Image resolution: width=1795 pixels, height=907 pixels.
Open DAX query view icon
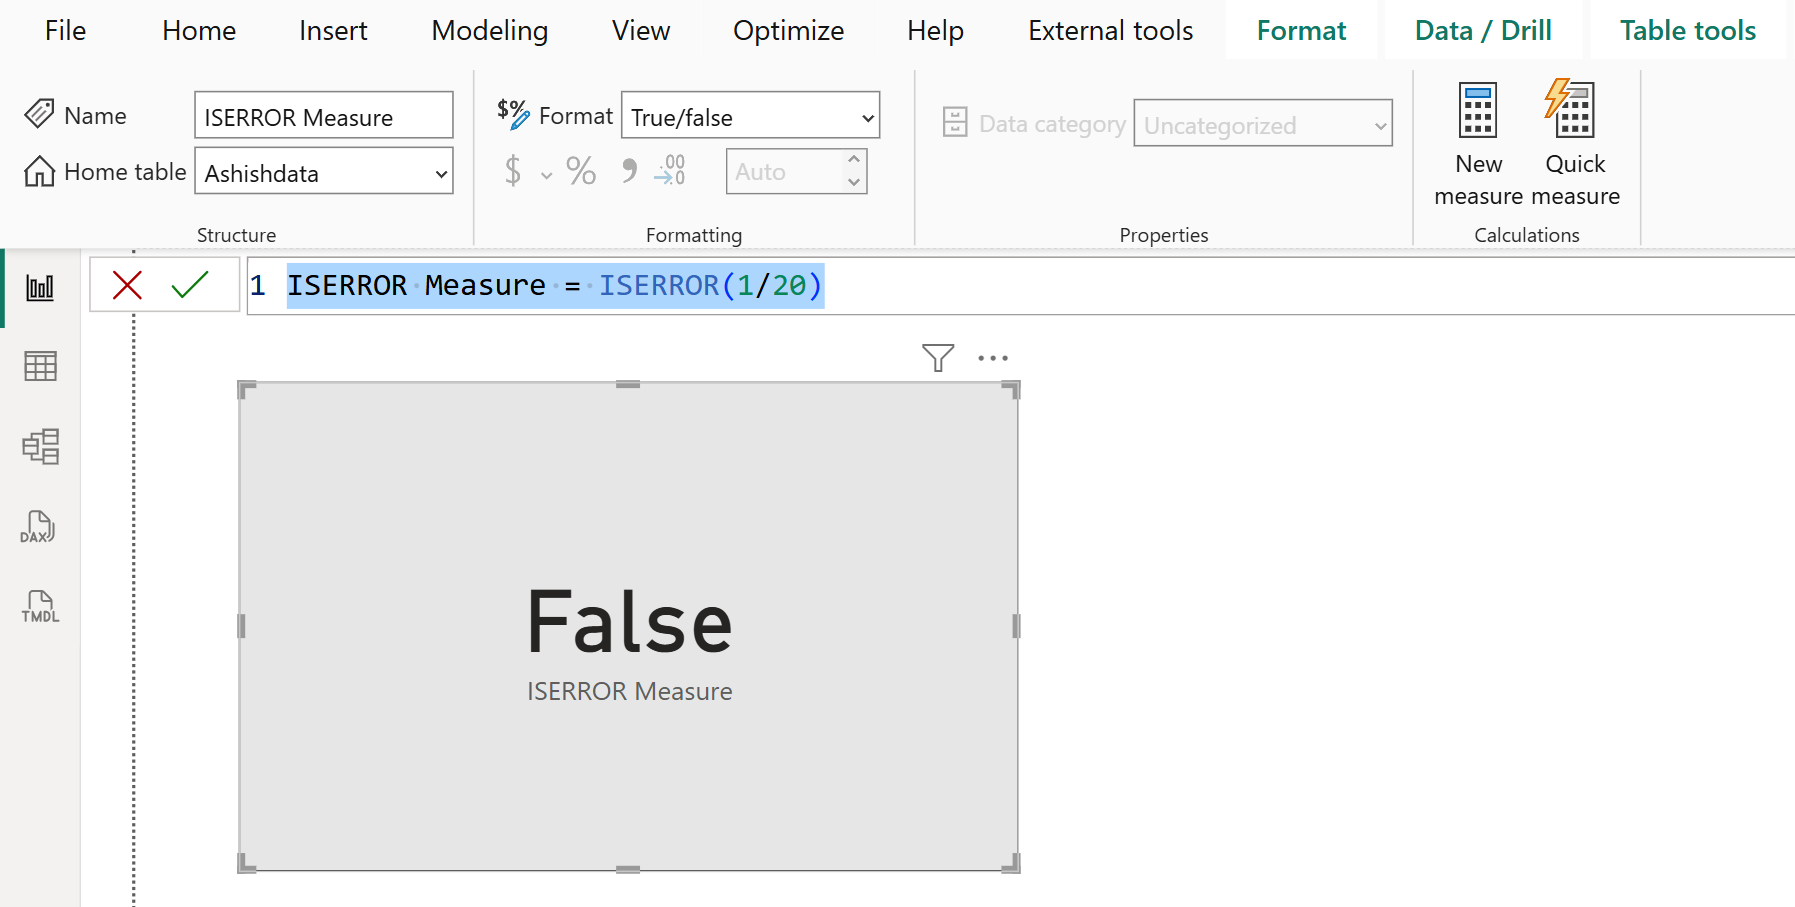40,527
